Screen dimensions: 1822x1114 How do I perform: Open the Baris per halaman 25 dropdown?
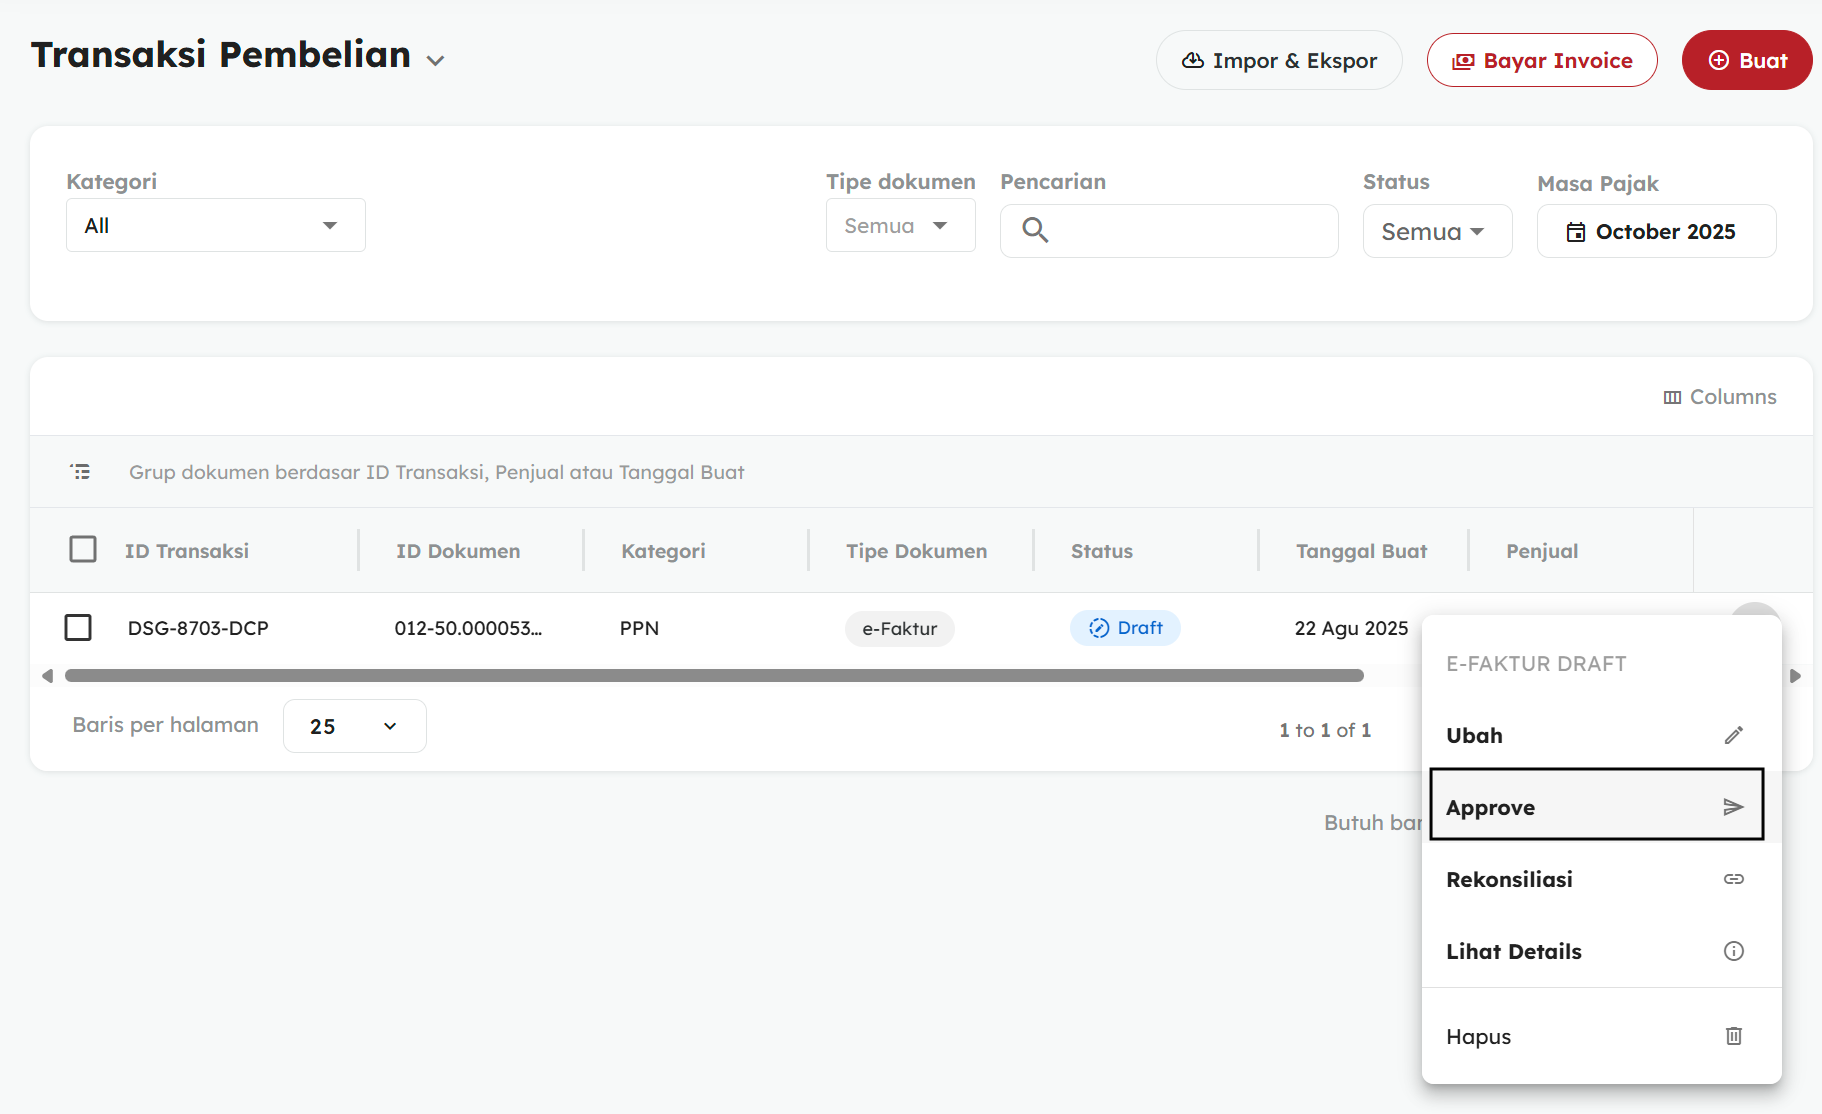355,726
